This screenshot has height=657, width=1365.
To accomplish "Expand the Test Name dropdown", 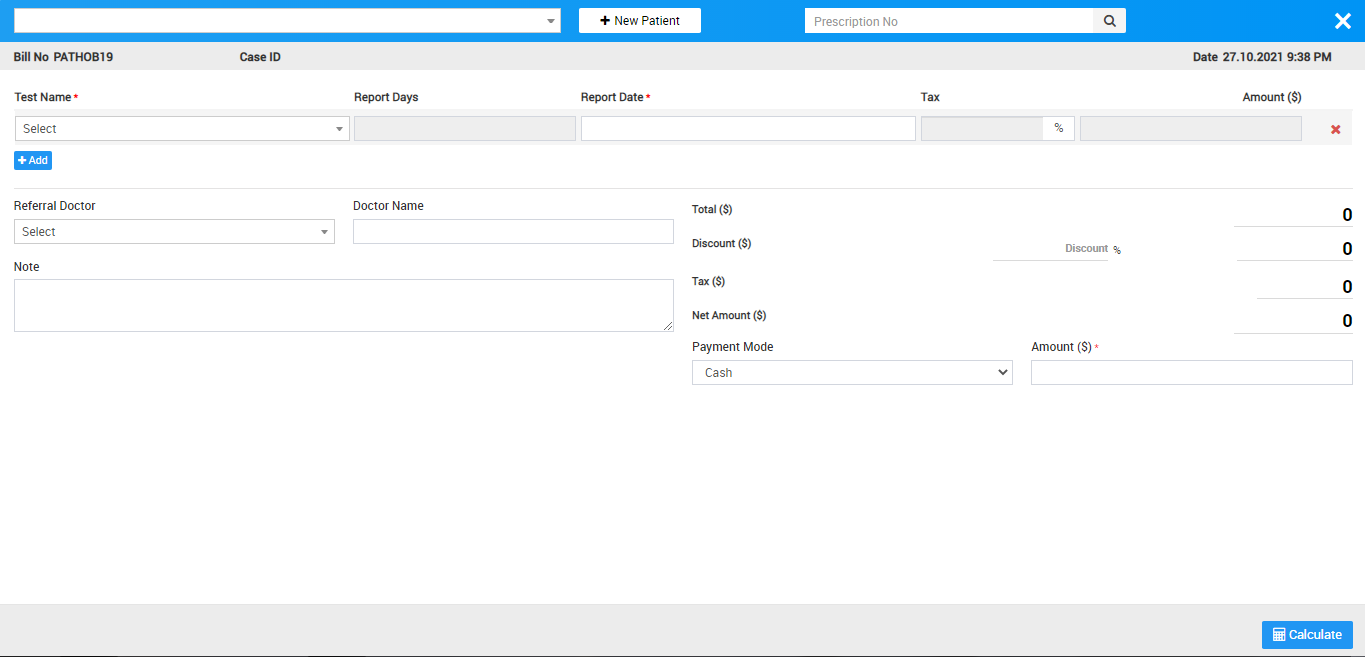I will (x=182, y=129).
